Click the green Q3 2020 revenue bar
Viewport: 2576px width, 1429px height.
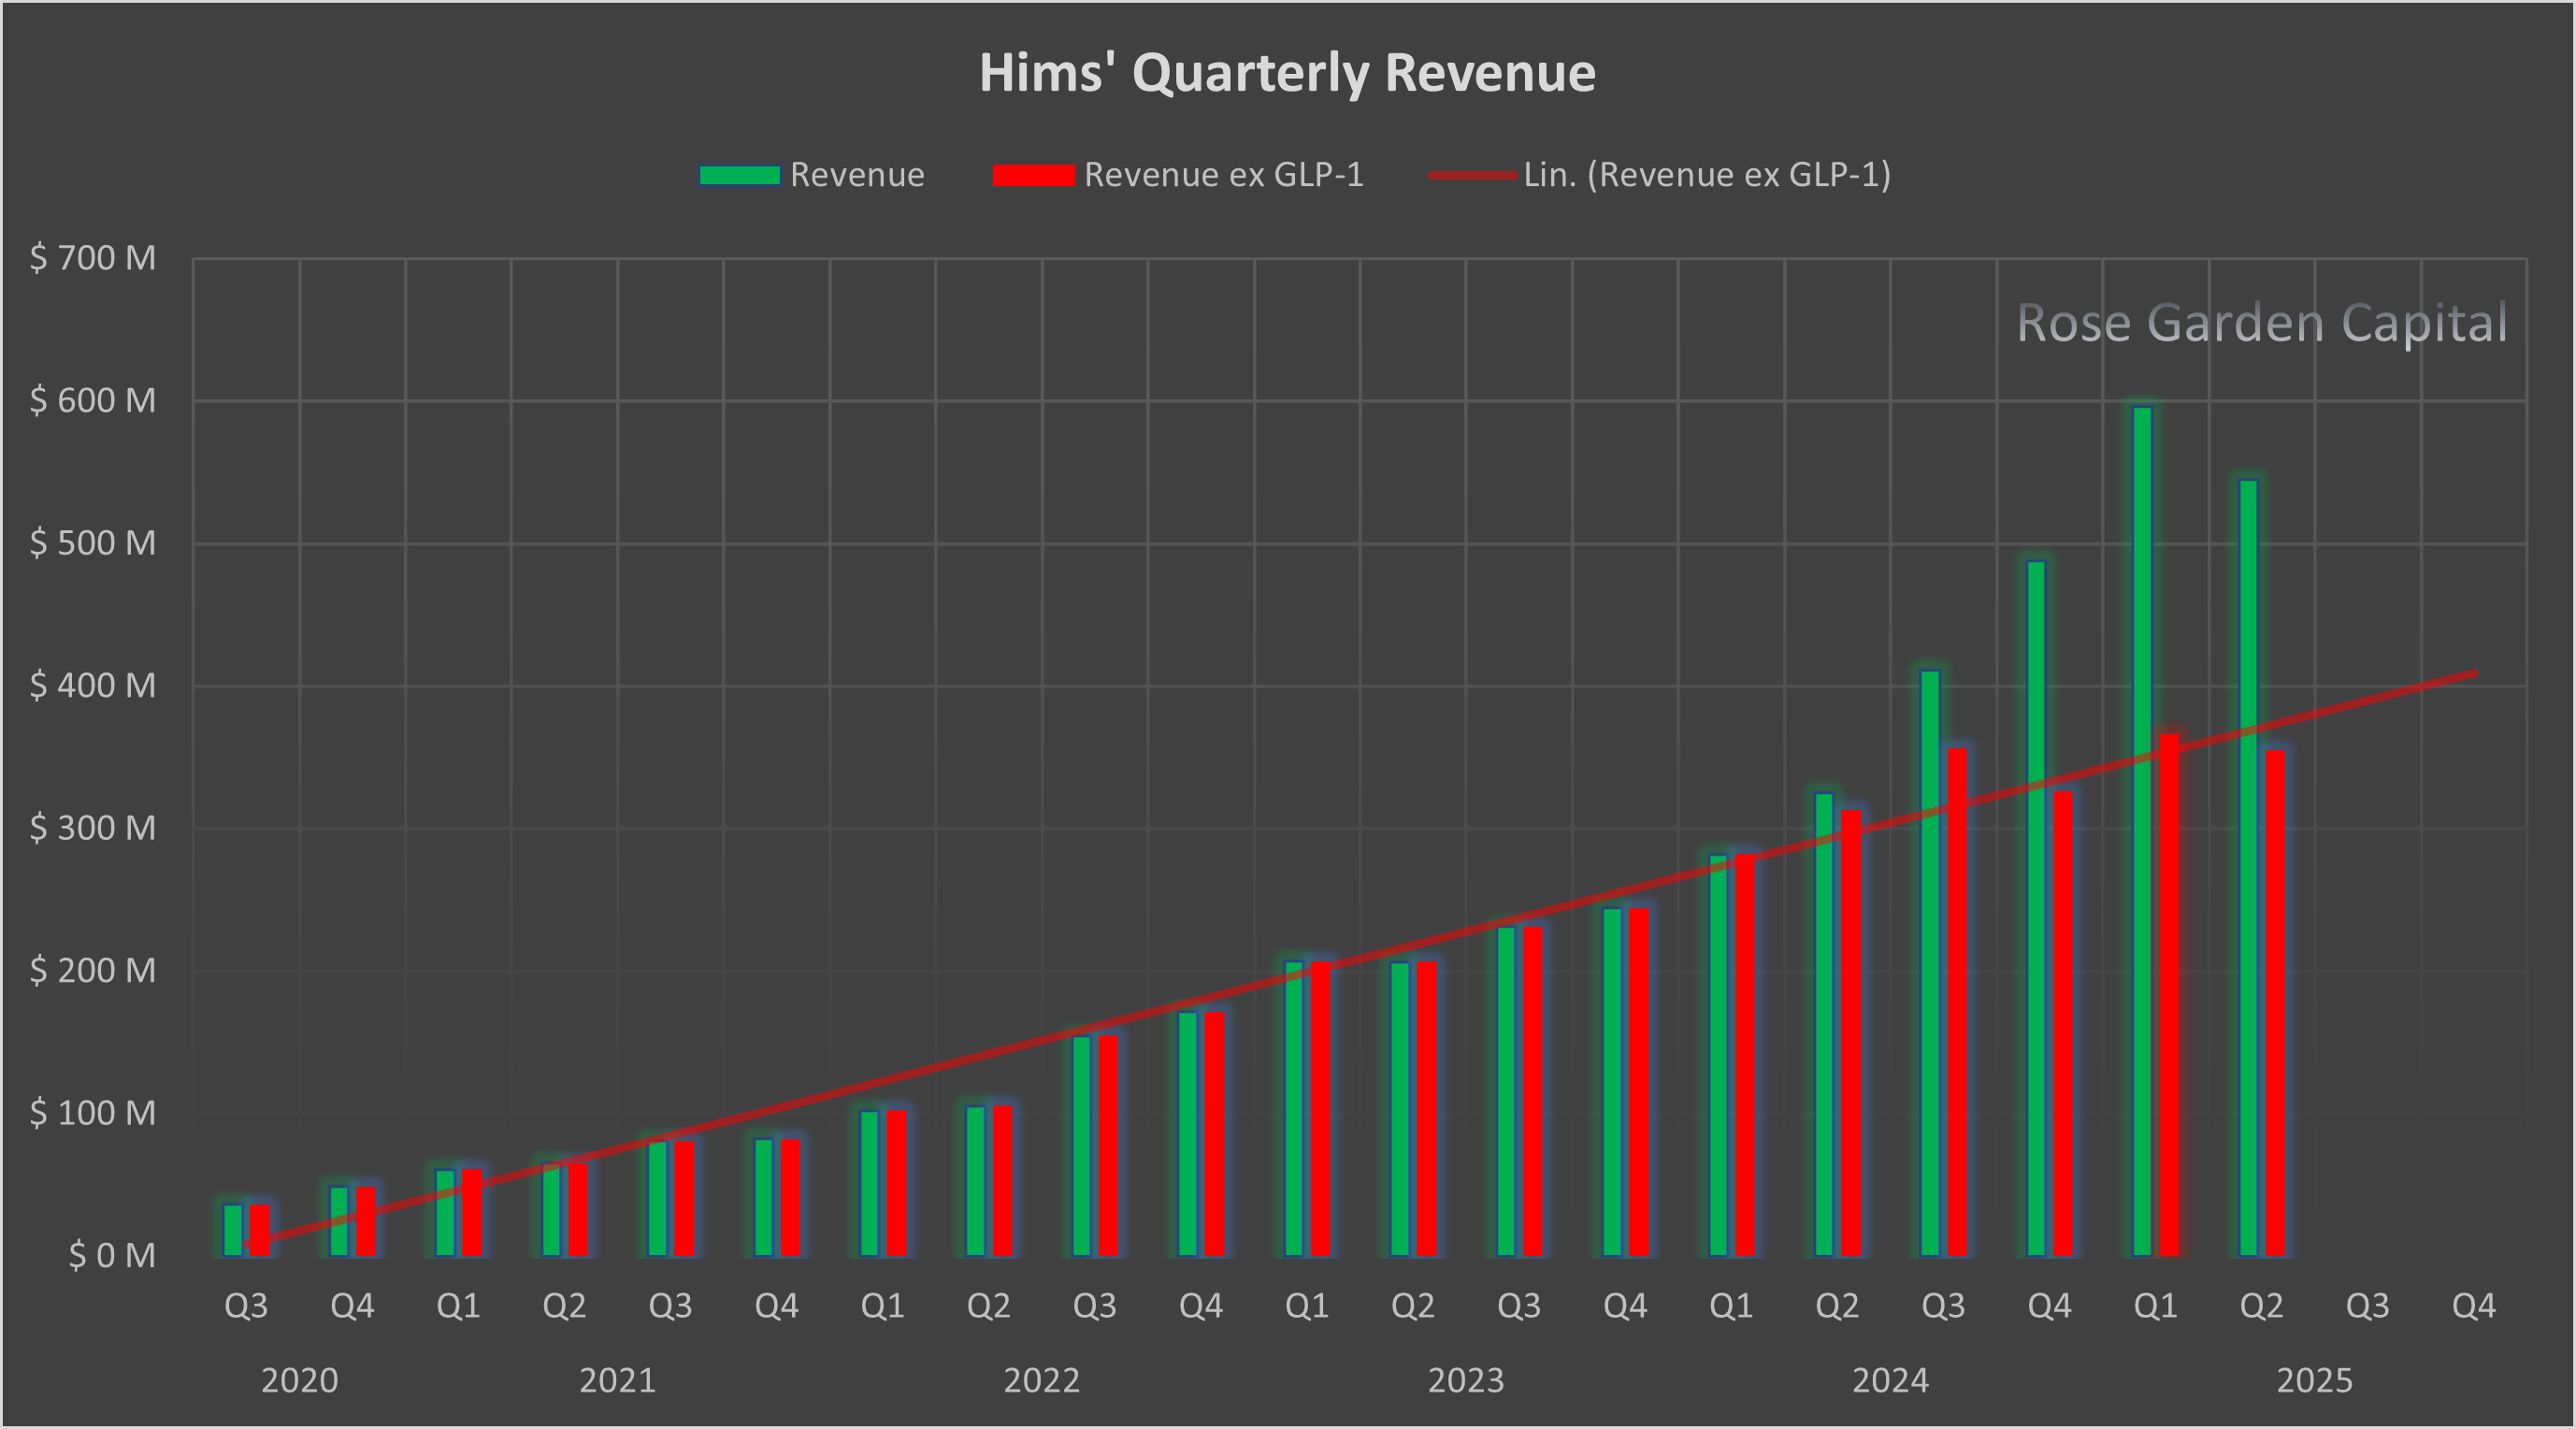click(233, 1230)
